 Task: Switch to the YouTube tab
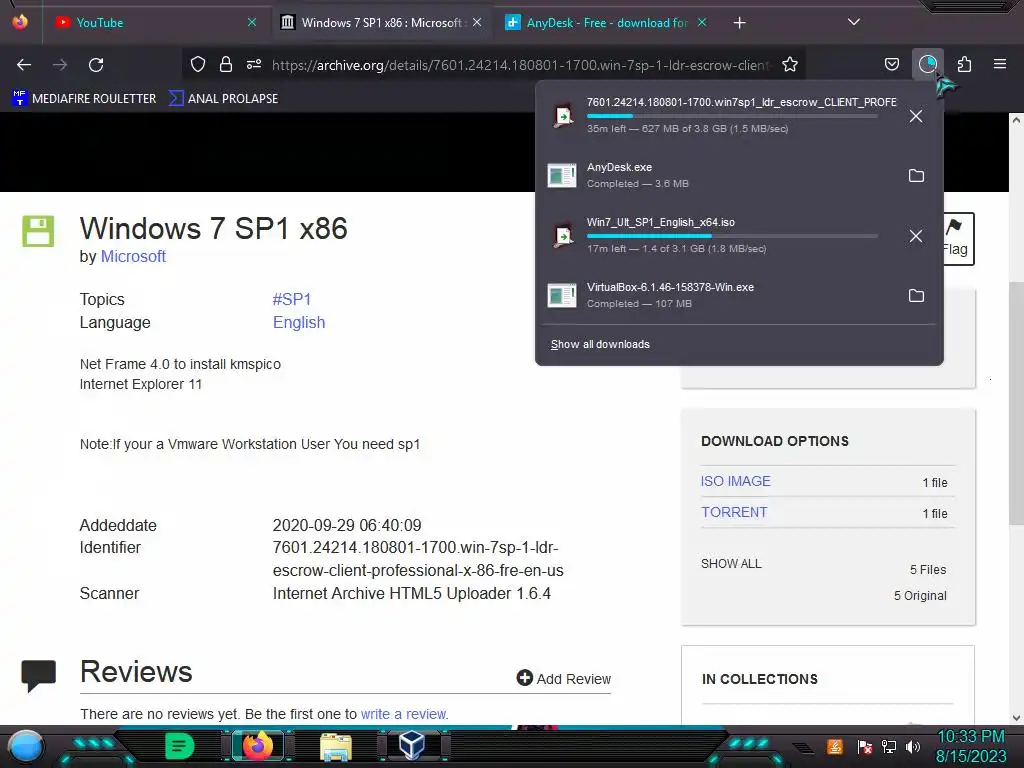pos(155,23)
